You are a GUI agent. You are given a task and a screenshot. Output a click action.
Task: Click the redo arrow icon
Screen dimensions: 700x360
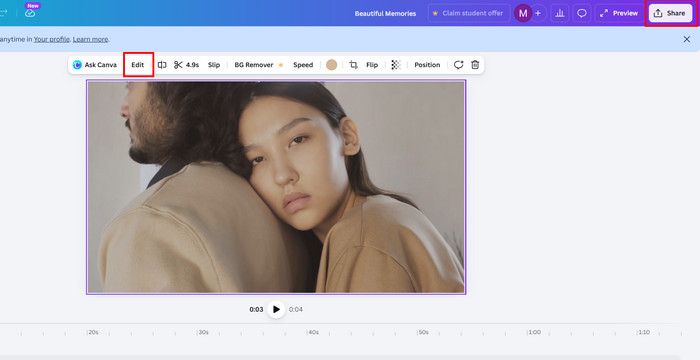pos(4,13)
